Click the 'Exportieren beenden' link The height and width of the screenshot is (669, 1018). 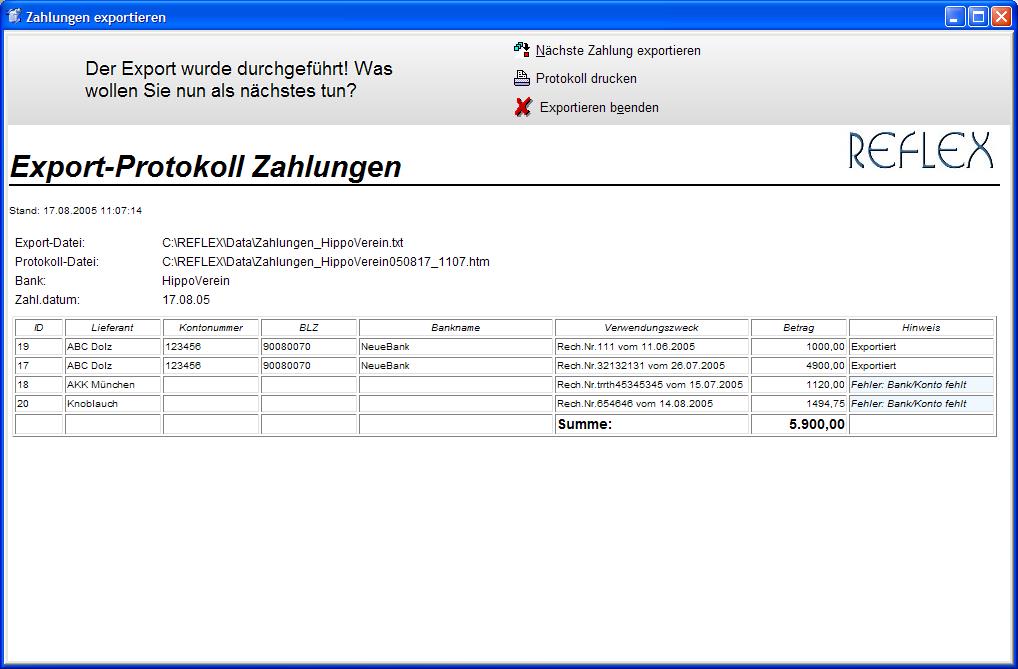click(x=599, y=108)
